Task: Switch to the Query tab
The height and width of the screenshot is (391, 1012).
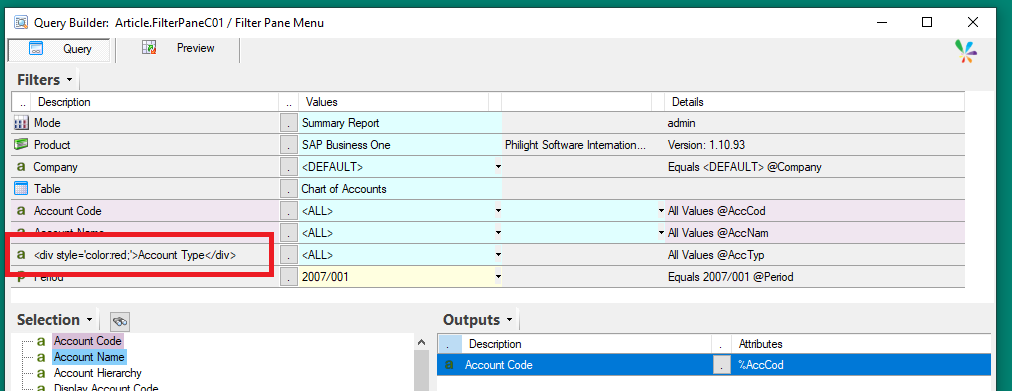Action: [x=59, y=49]
